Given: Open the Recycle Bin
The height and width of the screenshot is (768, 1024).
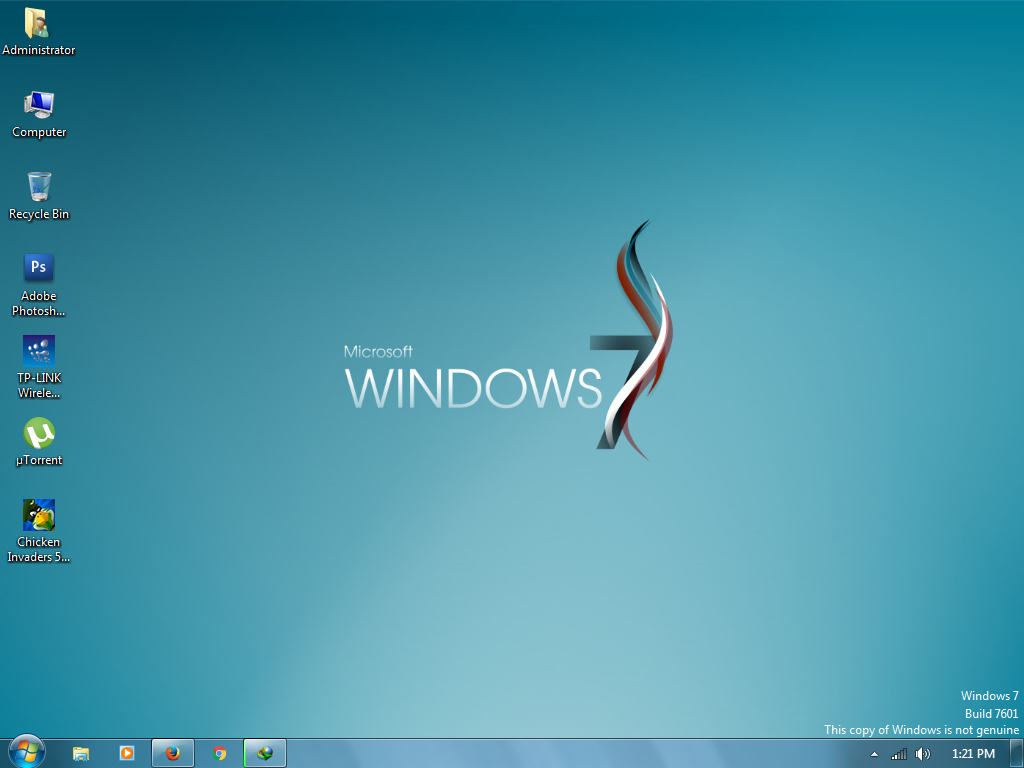Looking at the screenshot, I should [x=38, y=187].
